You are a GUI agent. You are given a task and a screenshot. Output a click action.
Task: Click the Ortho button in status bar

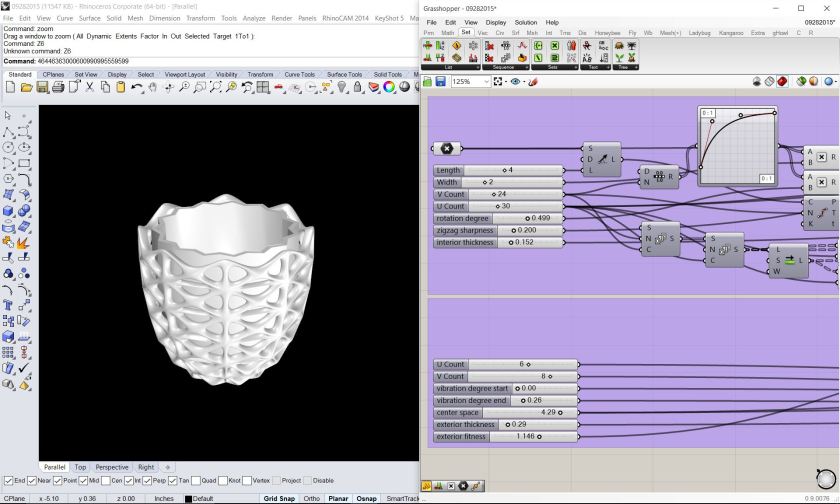[x=312, y=498]
